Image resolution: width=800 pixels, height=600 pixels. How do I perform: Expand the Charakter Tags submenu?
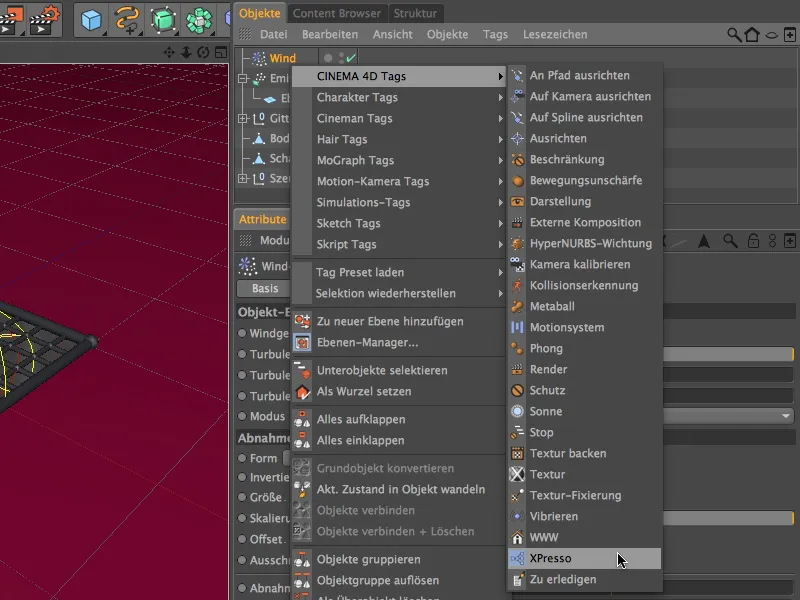[x=399, y=97]
